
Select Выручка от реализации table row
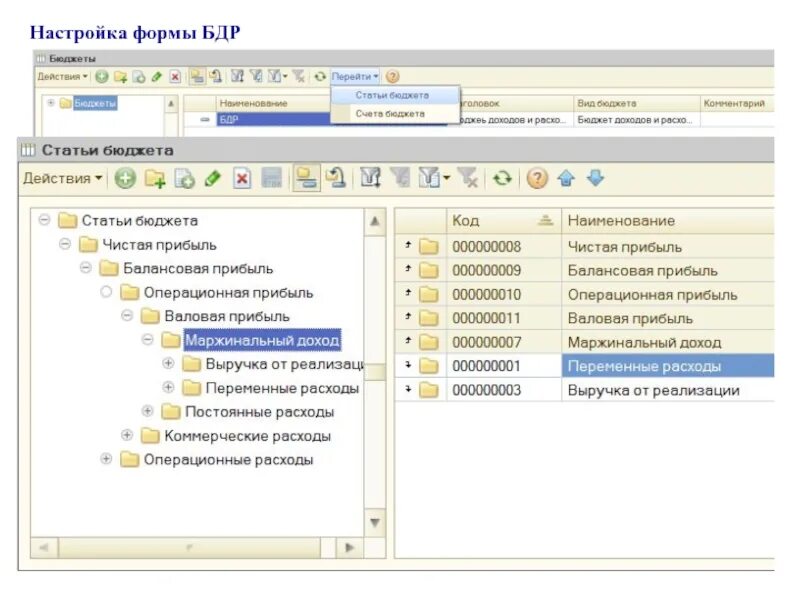coord(584,390)
